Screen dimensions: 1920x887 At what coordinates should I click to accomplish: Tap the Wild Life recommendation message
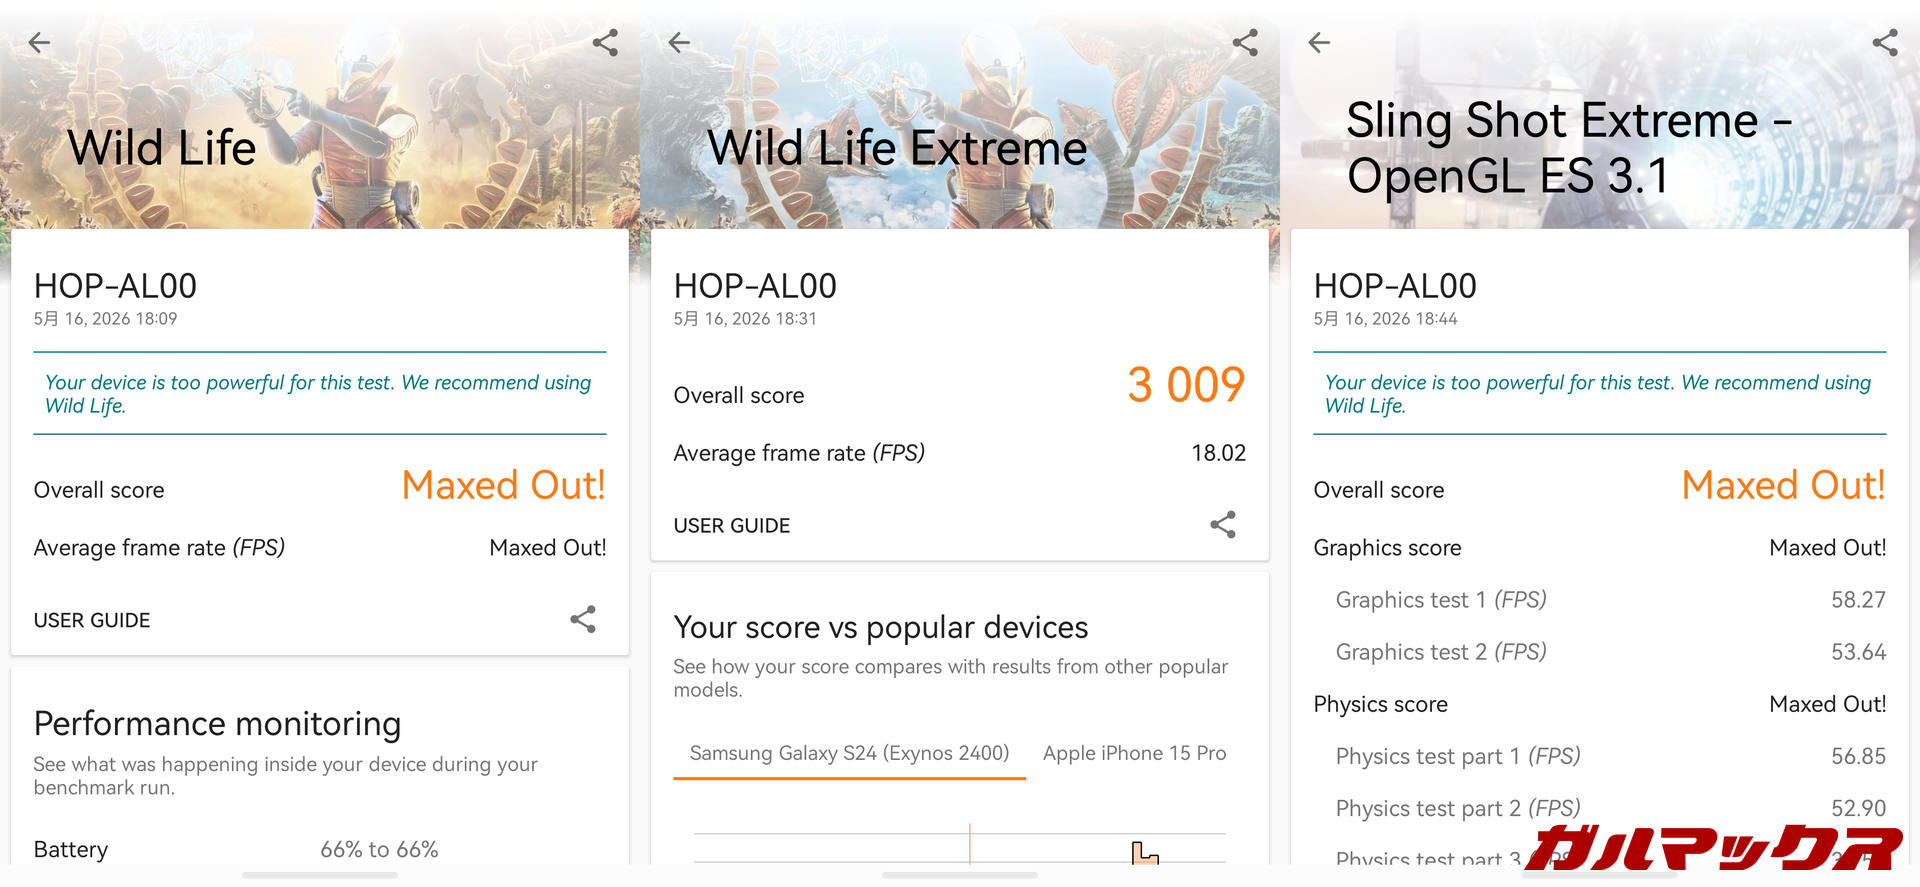click(x=319, y=394)
